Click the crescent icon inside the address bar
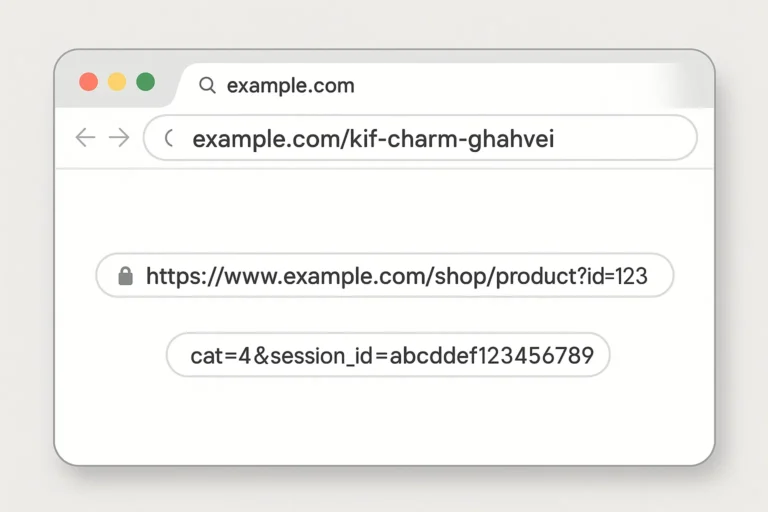 168,139
